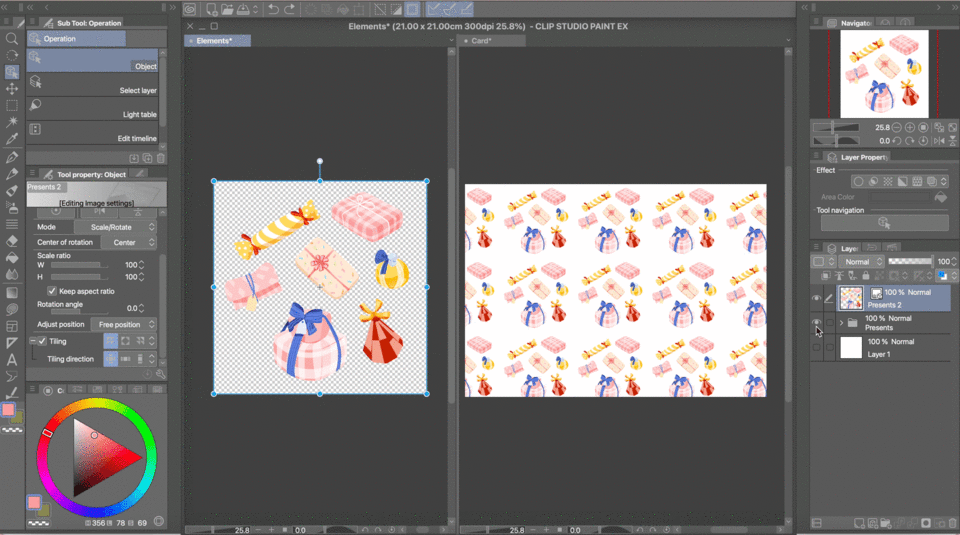Screen dimensions: 960x535
Task: Click the Scale ratio W slider
Action: pos(79,265)
